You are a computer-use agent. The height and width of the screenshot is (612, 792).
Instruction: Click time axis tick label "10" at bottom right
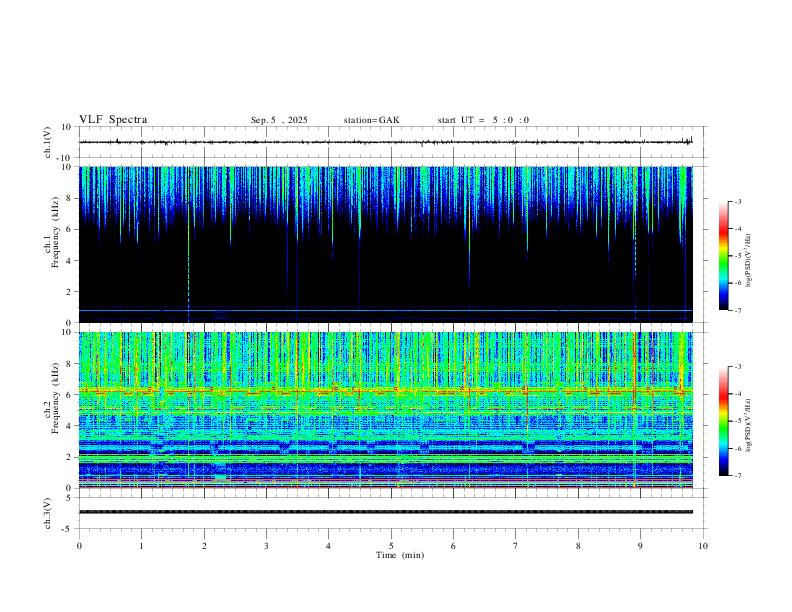703,546
